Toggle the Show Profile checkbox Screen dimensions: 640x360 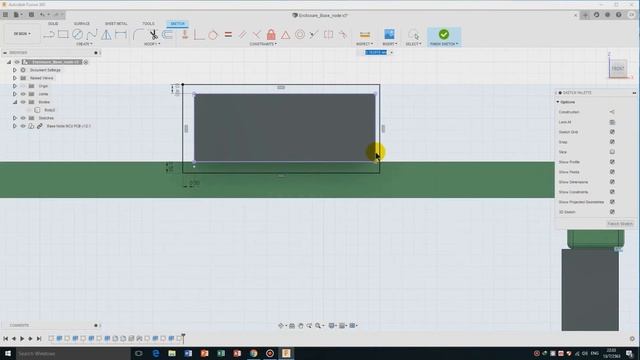(612, 162)
